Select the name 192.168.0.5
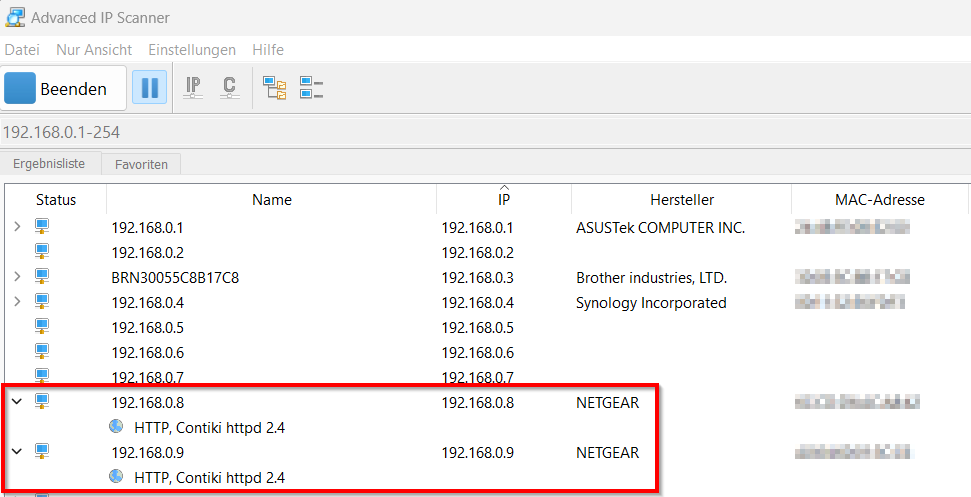971x497 pixels. click(147, 327)
